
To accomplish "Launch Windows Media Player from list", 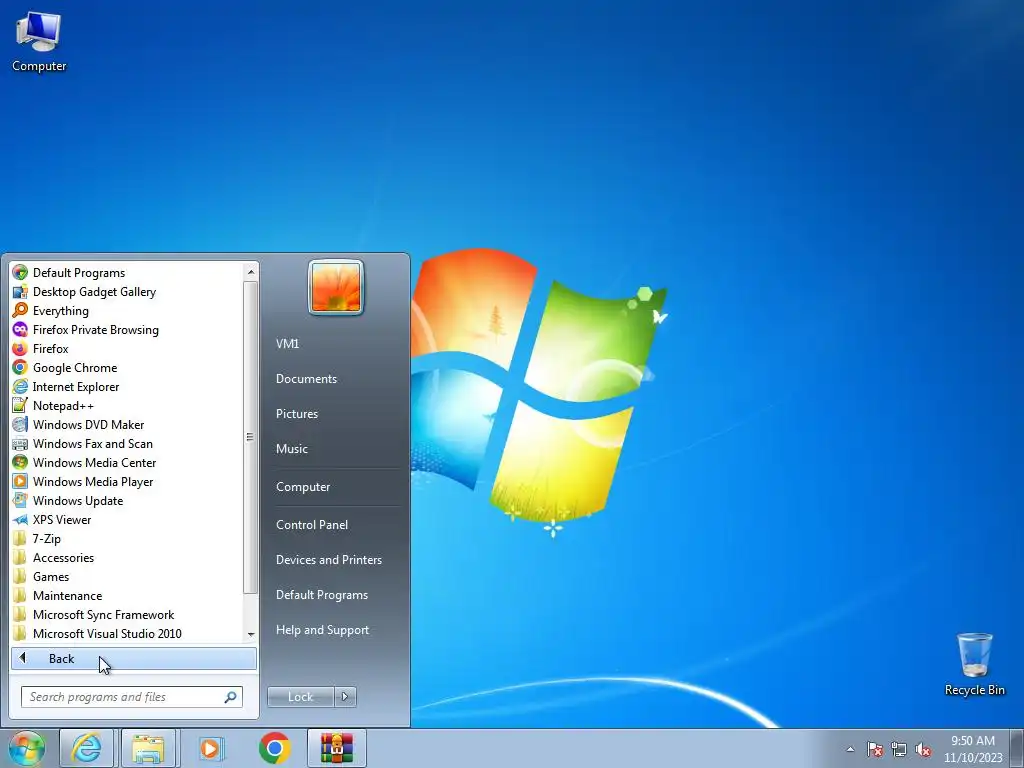I will pos(93,481).
